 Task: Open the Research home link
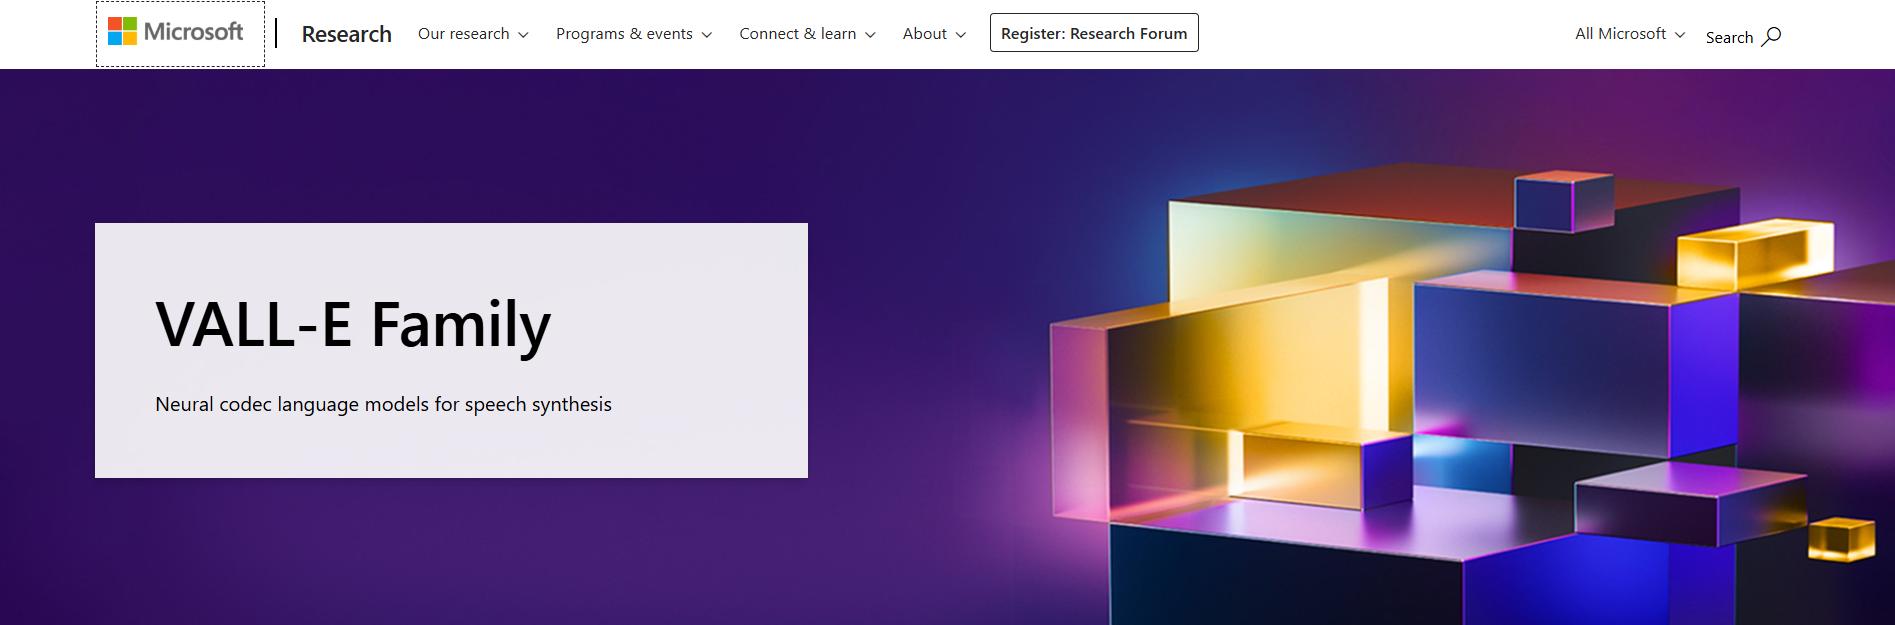tap(346, 34)
